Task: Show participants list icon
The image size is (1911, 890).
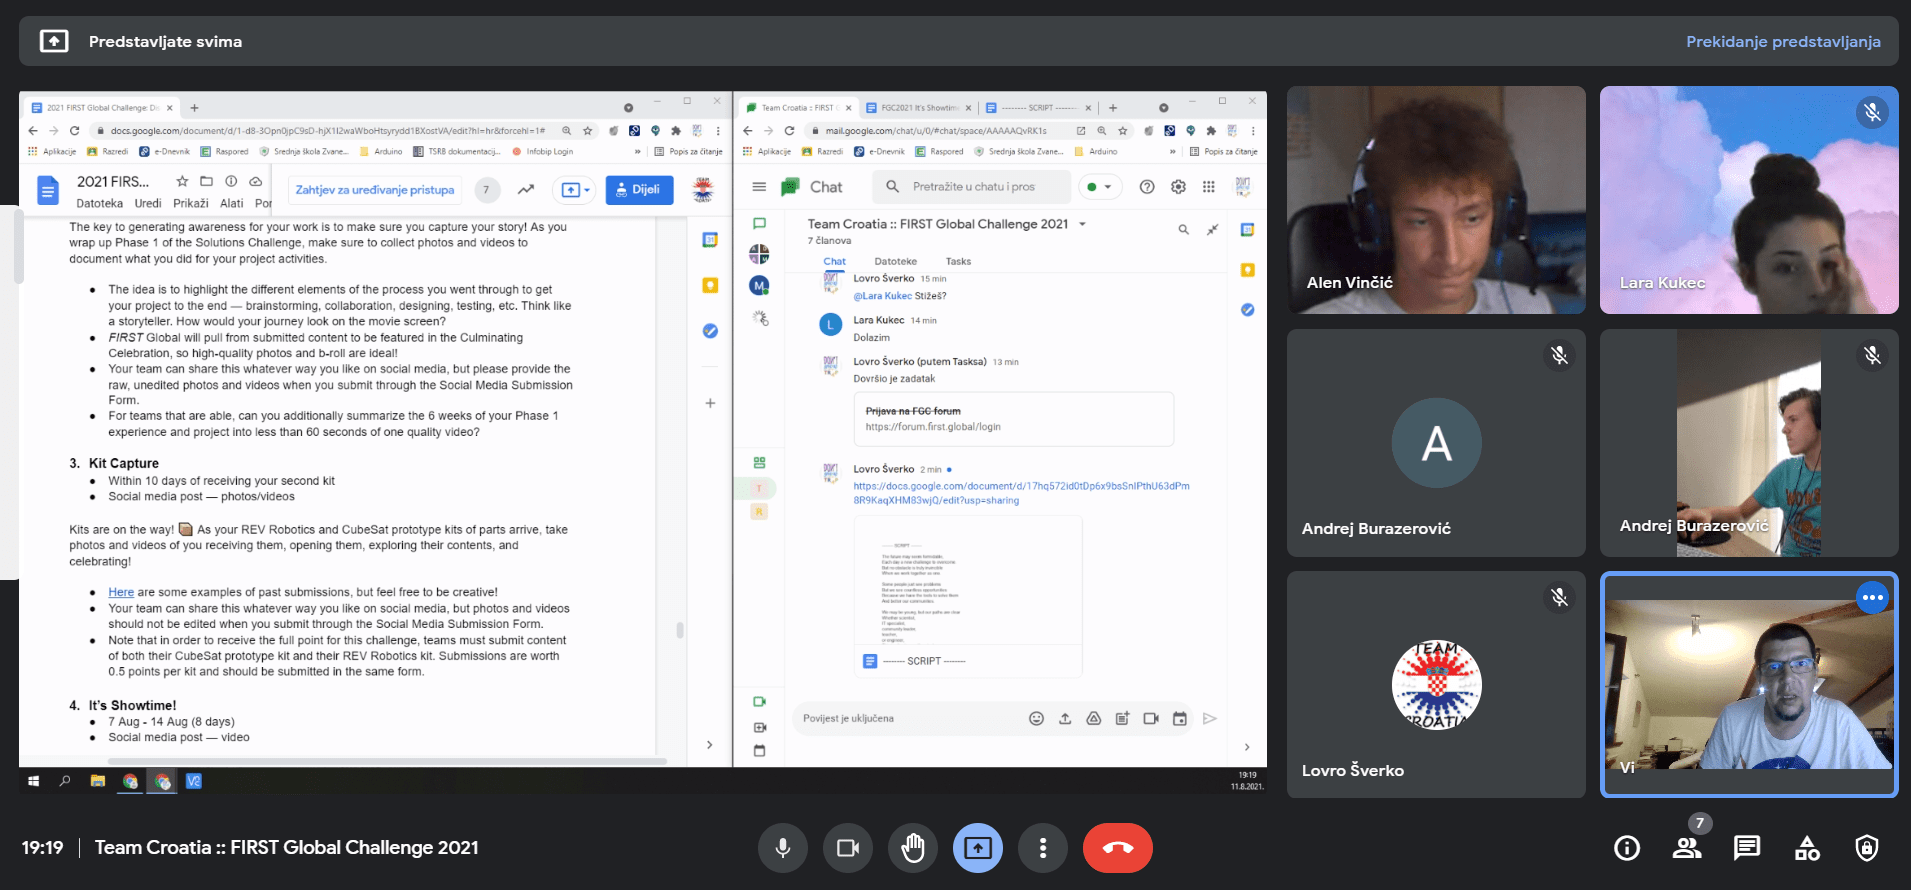Action: pyautogui.click(x=1687, y=848)
